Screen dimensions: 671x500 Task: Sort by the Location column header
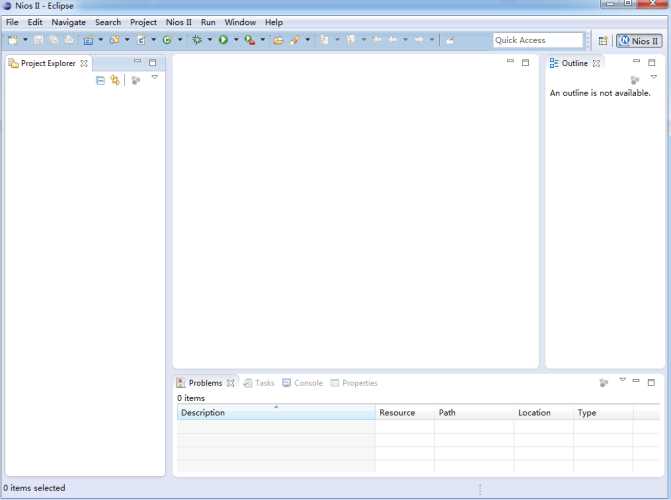(x=543, y=413)
